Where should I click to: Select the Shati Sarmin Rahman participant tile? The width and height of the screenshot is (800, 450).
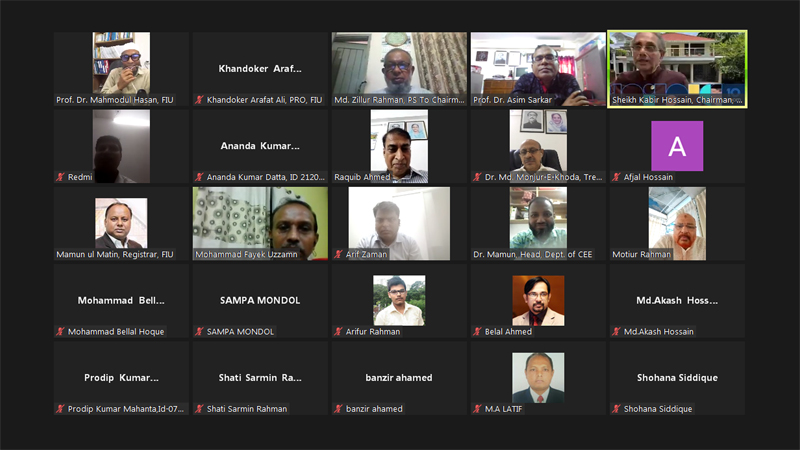click(x=260, y=378)
